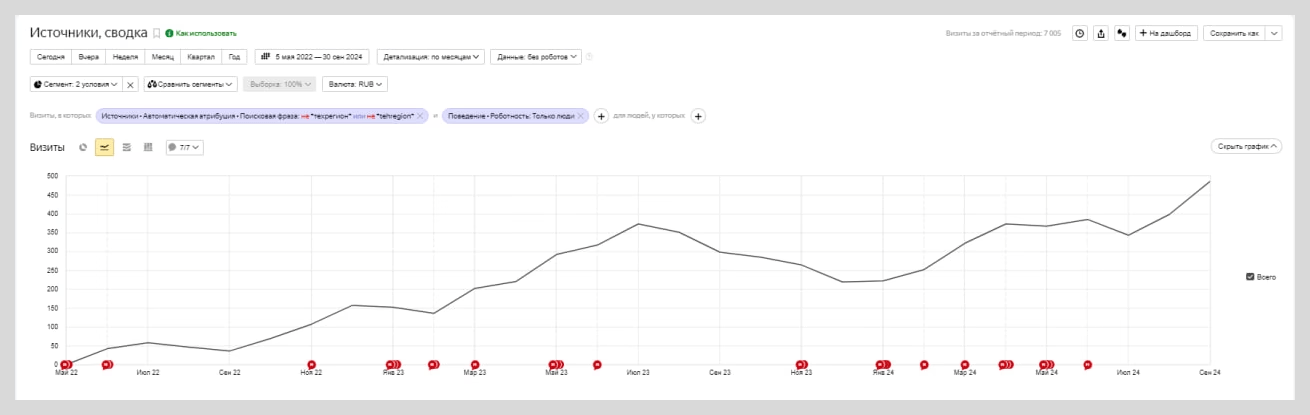
Task: Add a visit condition with plus button
Action: coord(601,116)
